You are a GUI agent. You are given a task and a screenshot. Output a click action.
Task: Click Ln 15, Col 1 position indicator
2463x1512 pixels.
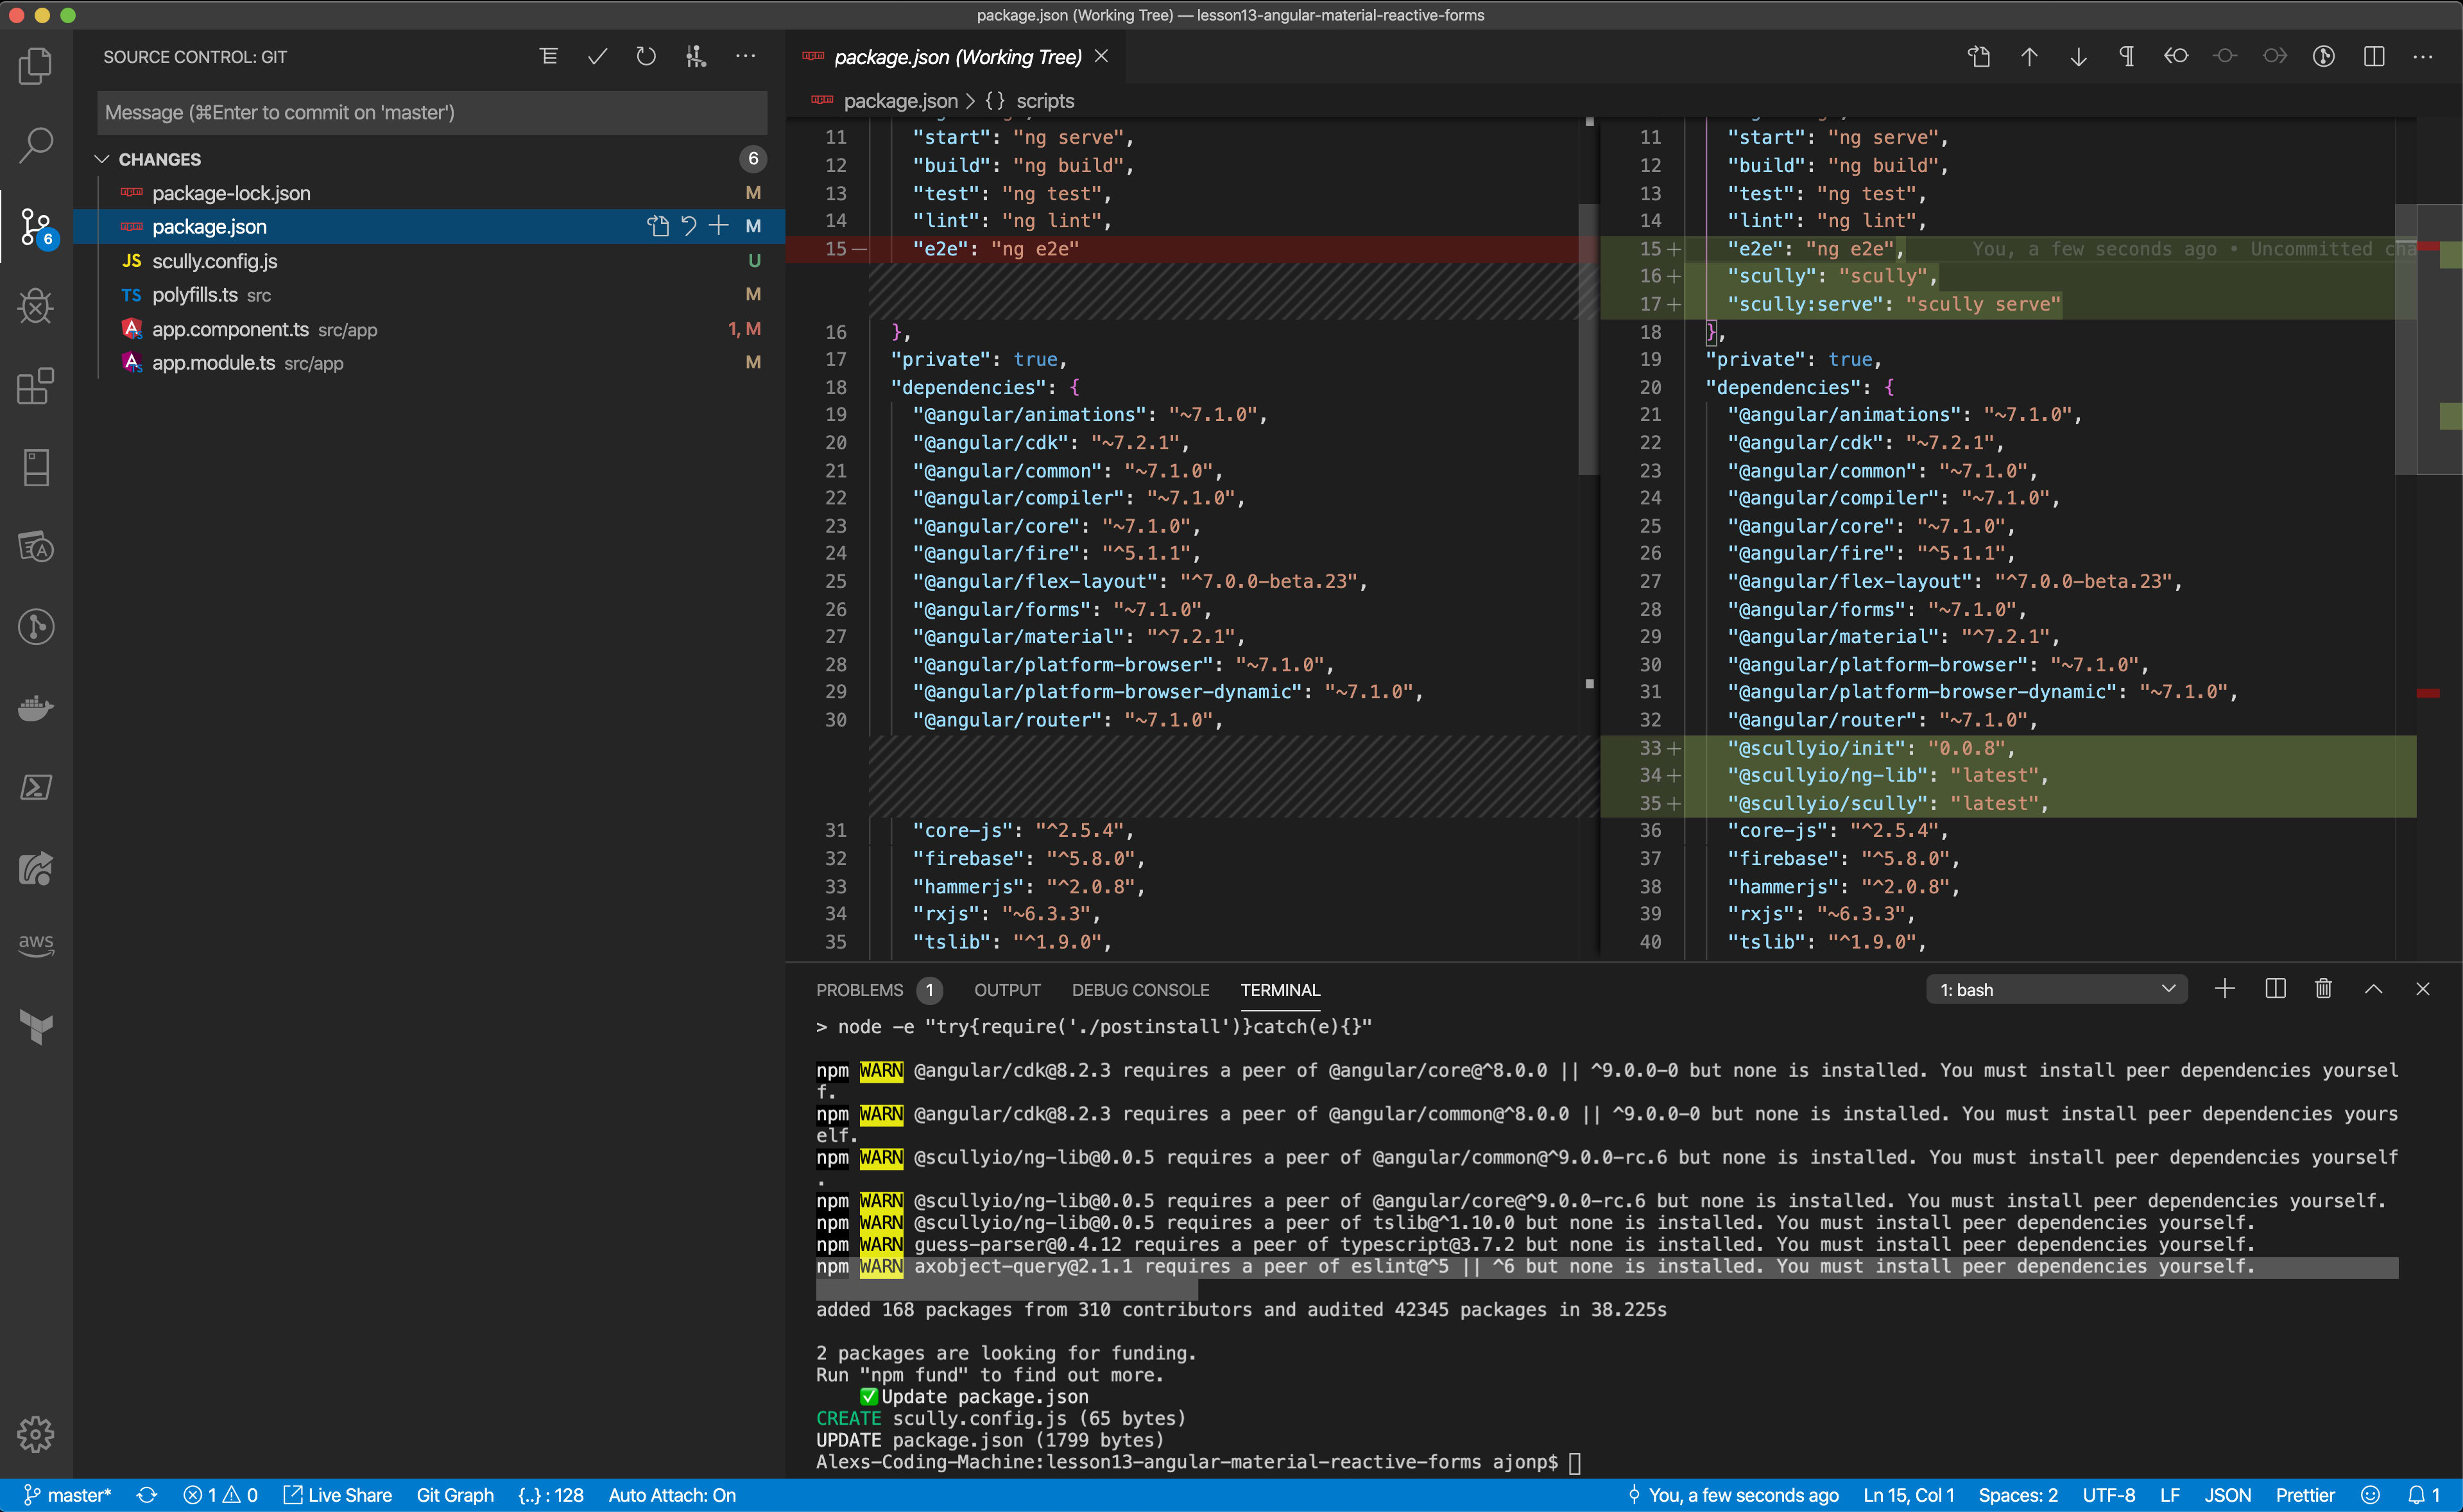[x=1908, y=1495]
